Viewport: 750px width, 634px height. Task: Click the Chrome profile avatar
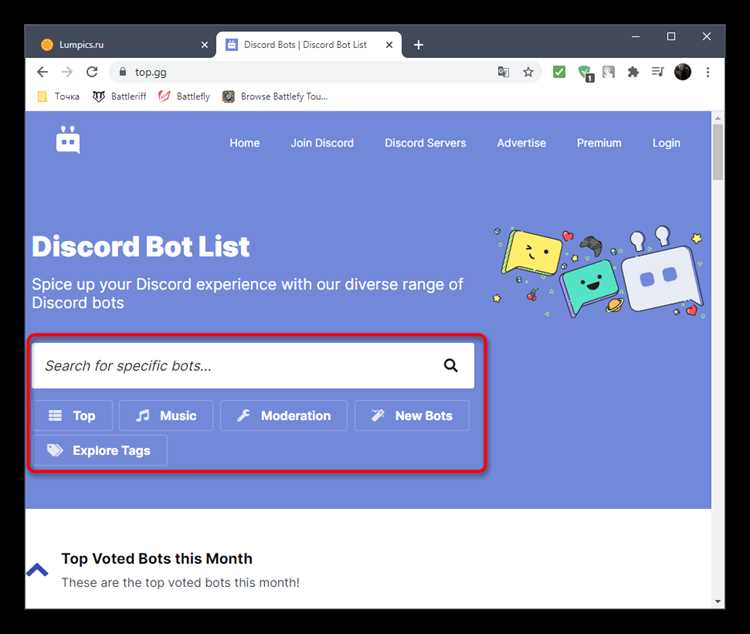coord(683,72)
